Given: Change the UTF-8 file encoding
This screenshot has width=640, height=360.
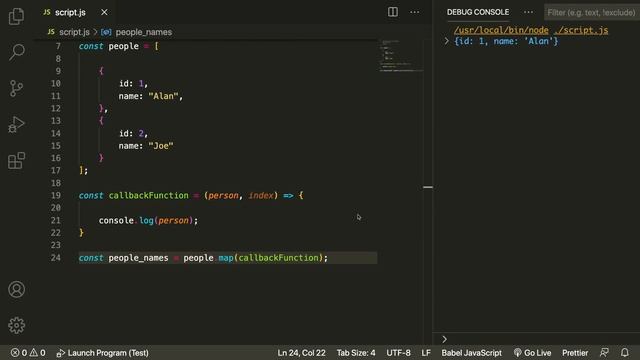Looking at the screenshot, I should [398, 353].
